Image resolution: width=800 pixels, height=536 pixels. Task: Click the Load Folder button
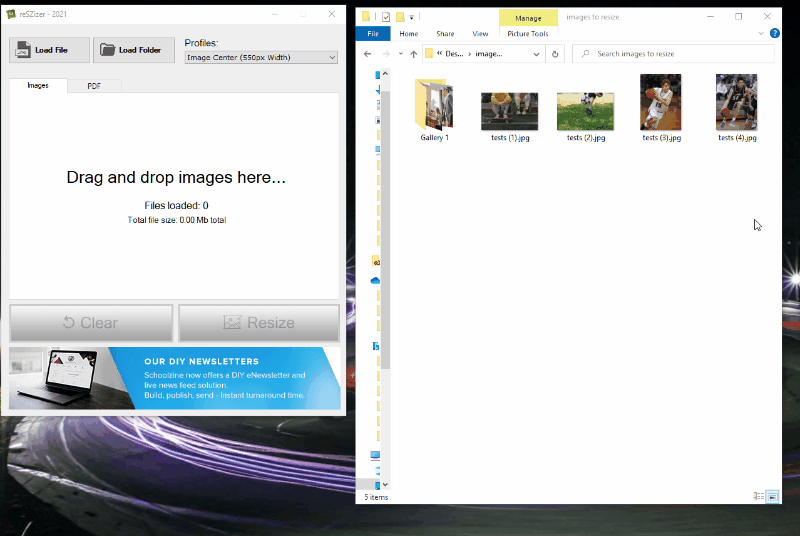tap(134, 50)
